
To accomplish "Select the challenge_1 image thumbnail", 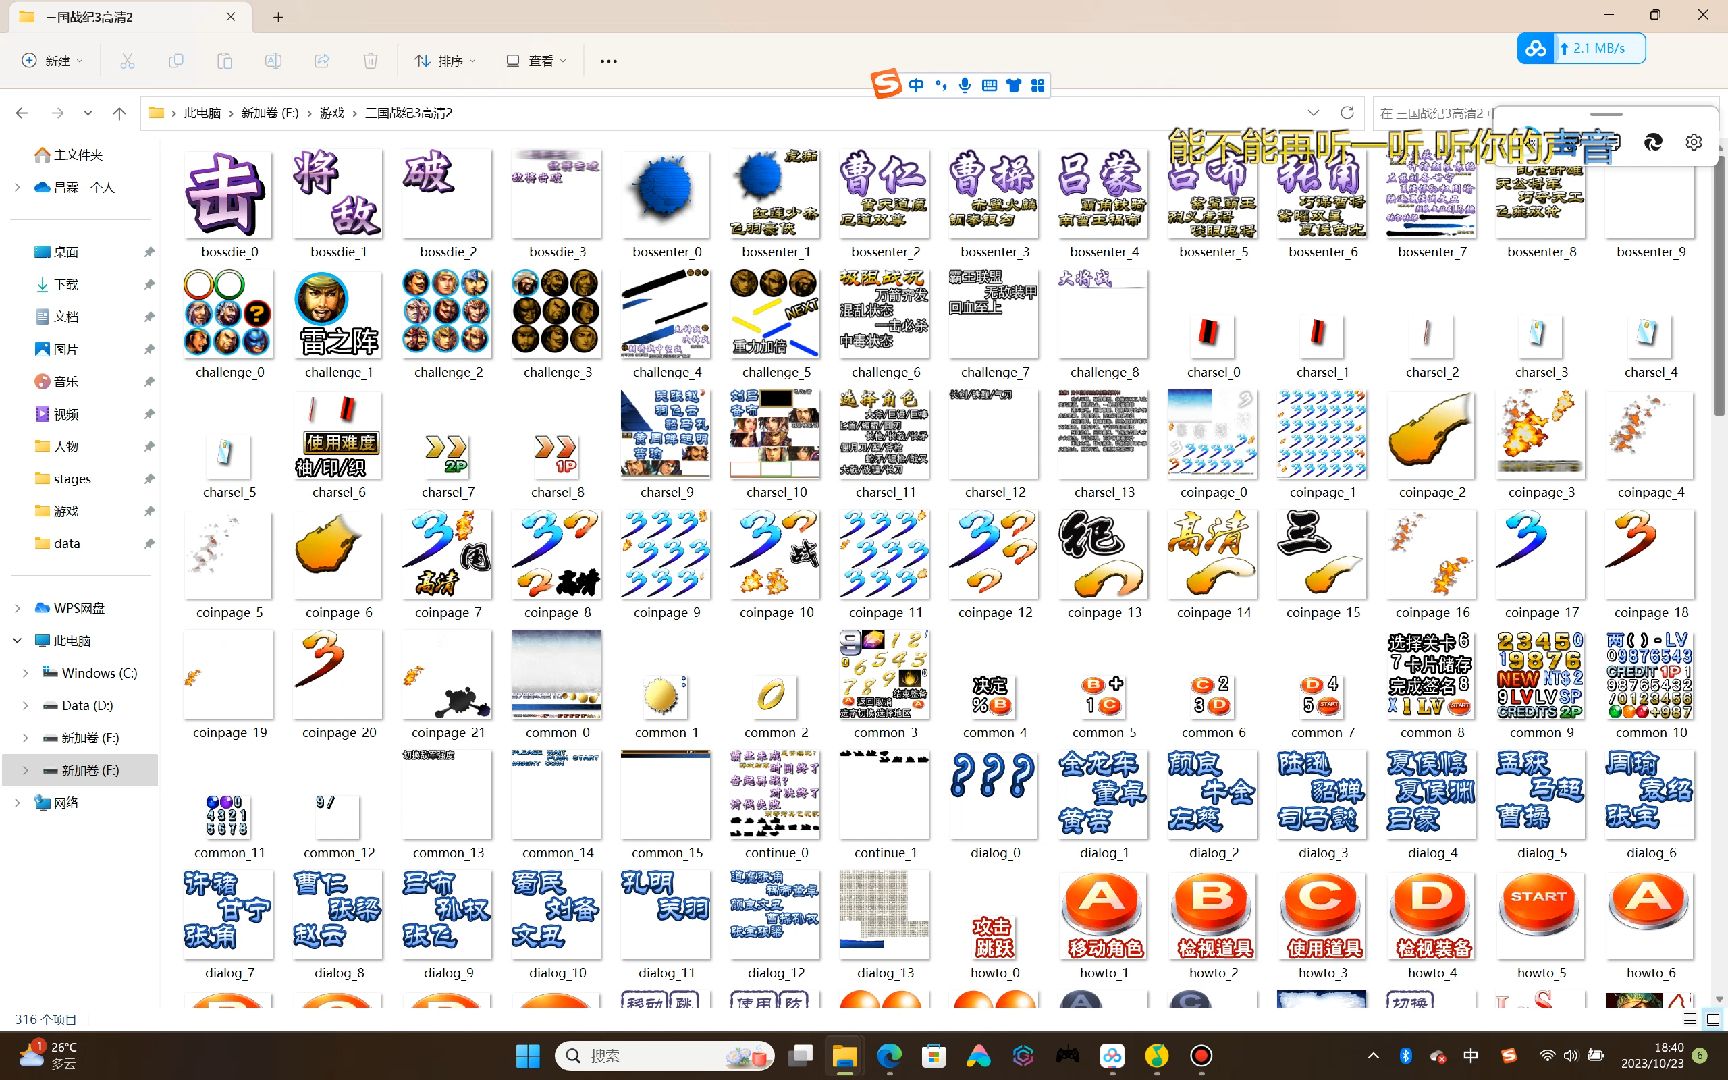I will pyautogui.click(x=338, y=313).
